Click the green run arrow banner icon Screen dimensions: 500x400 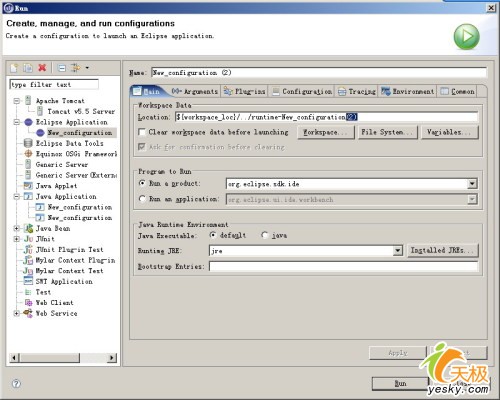coord(467,36)
